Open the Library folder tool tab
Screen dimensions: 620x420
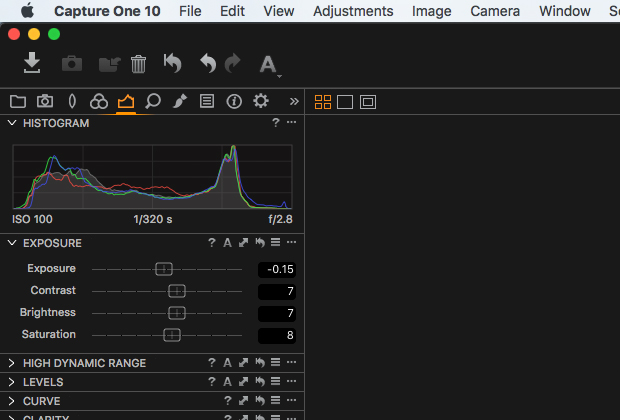click(18, 102)
